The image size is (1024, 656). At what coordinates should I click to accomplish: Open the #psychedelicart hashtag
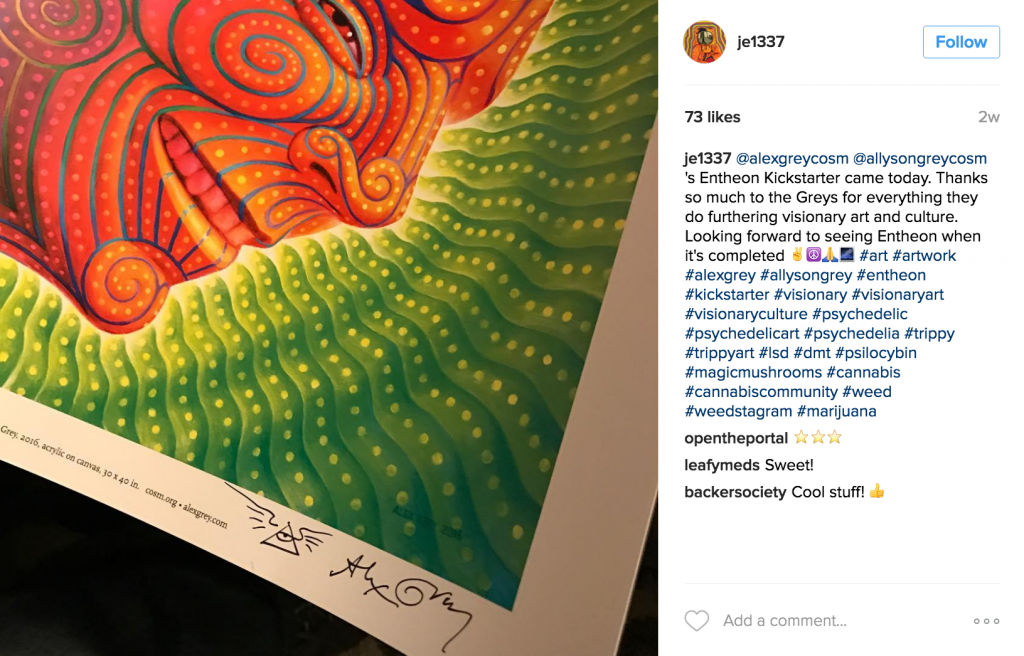click(742, 333)
